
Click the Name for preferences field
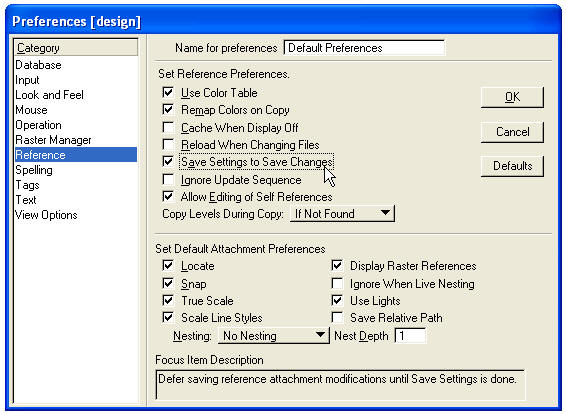[x=365, y=48]
